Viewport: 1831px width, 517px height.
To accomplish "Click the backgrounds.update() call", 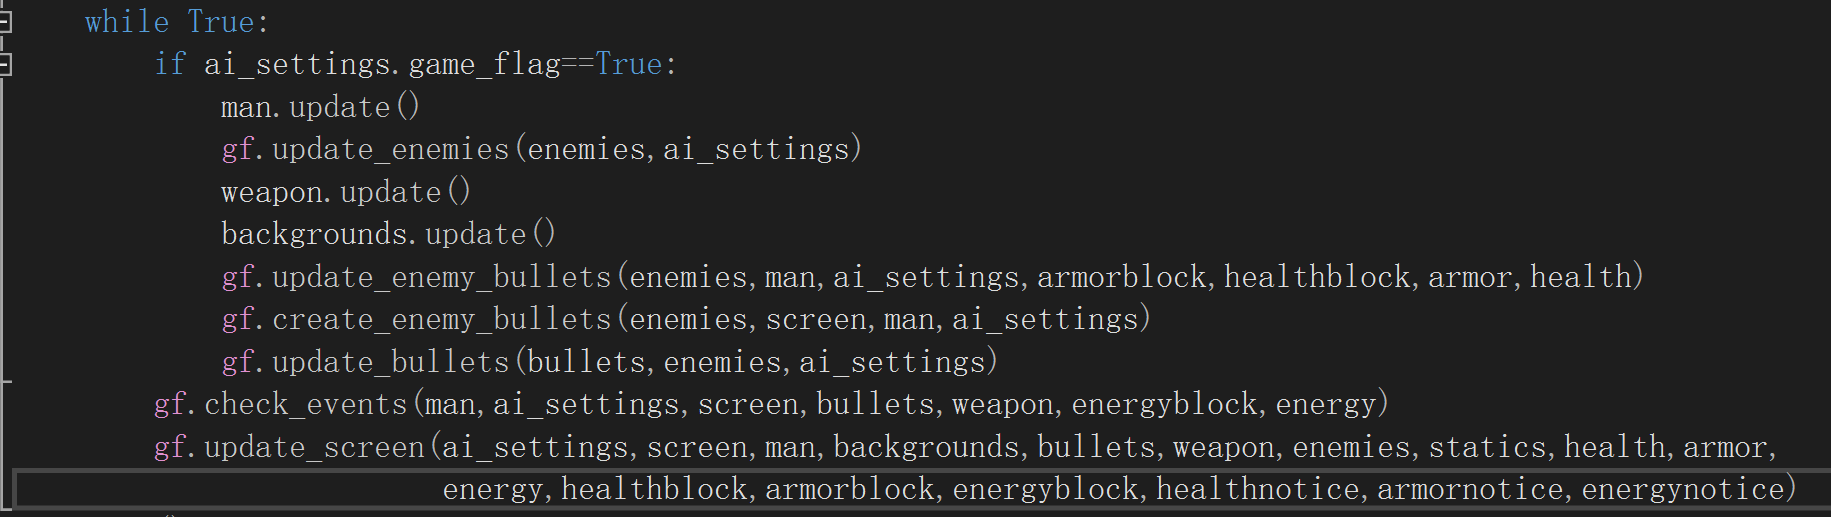I will 388,234.
